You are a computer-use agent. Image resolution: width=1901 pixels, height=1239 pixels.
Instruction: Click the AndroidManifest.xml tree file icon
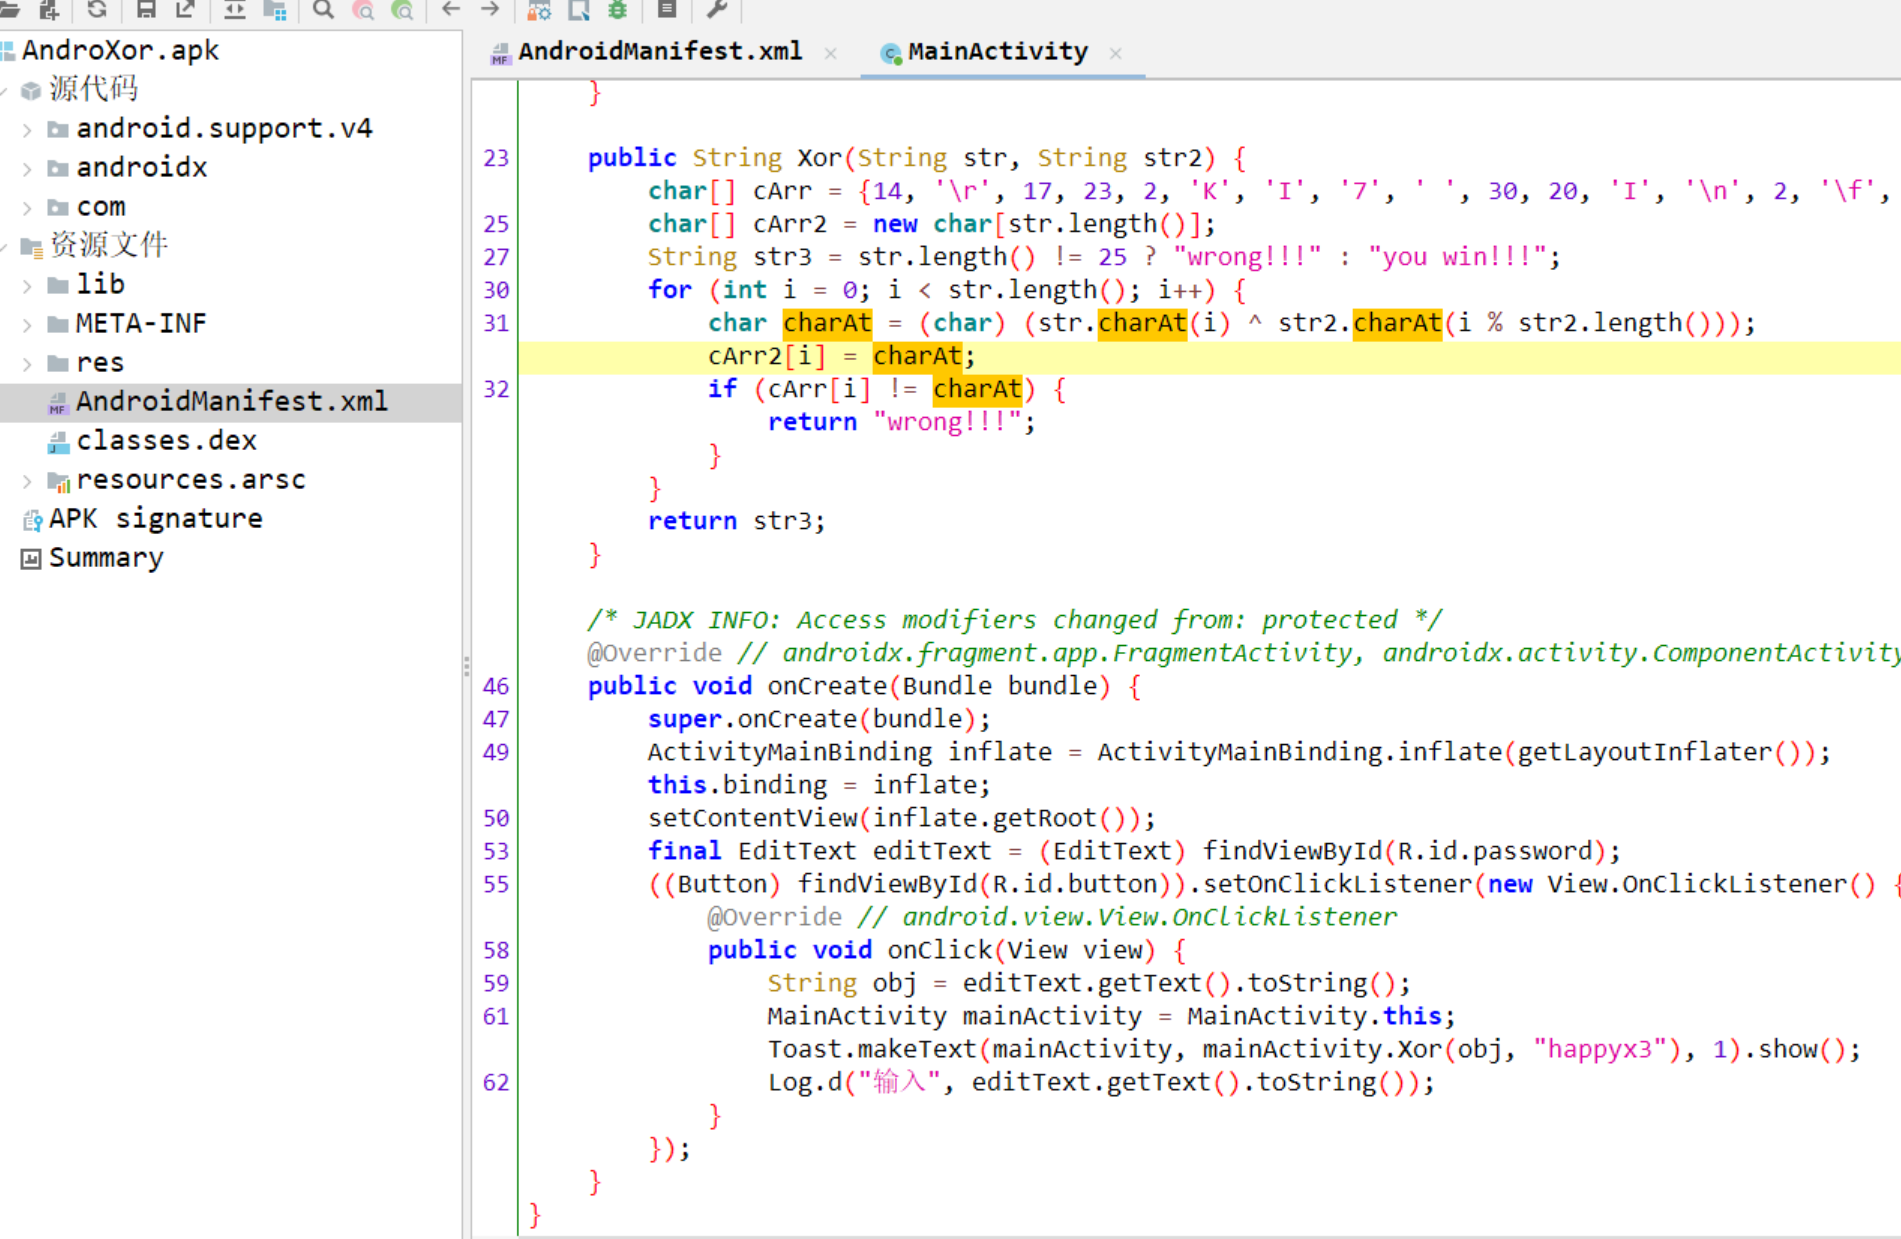pos(58,403)
